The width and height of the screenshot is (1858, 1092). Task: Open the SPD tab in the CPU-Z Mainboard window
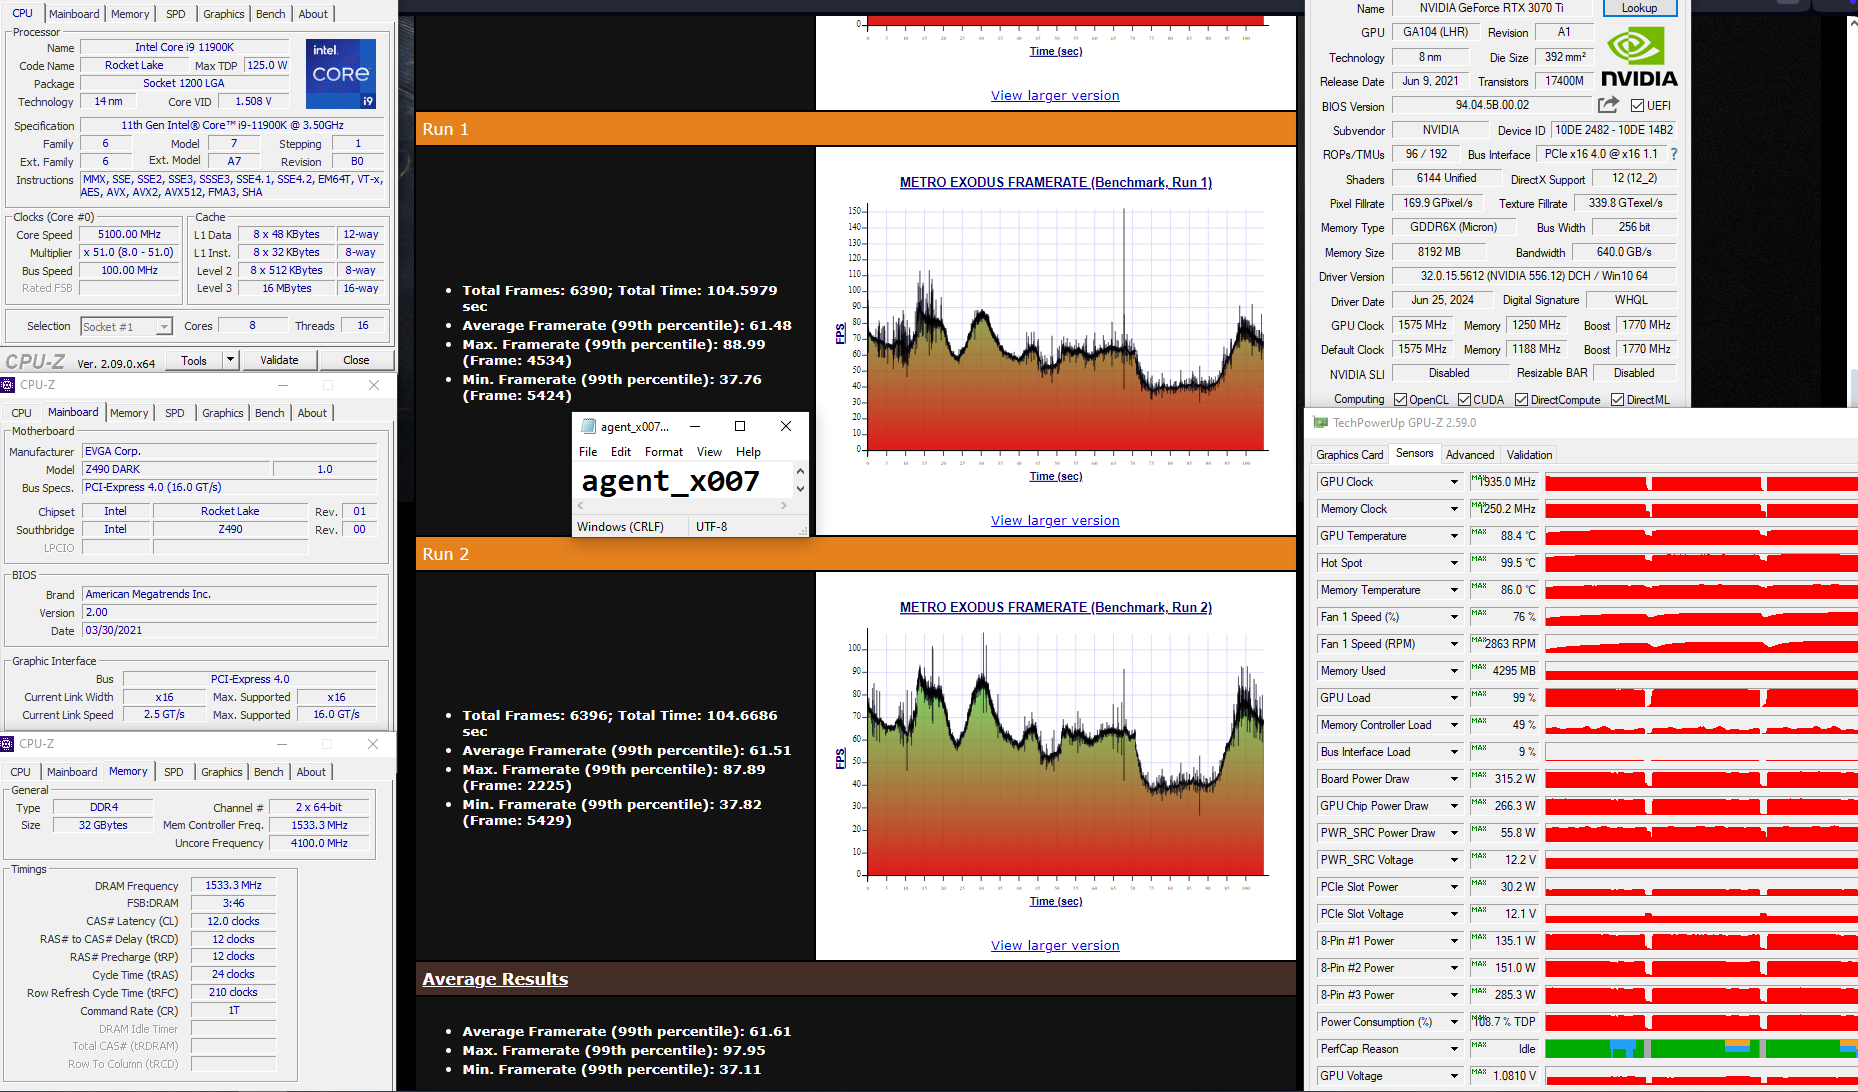(175, 413)
